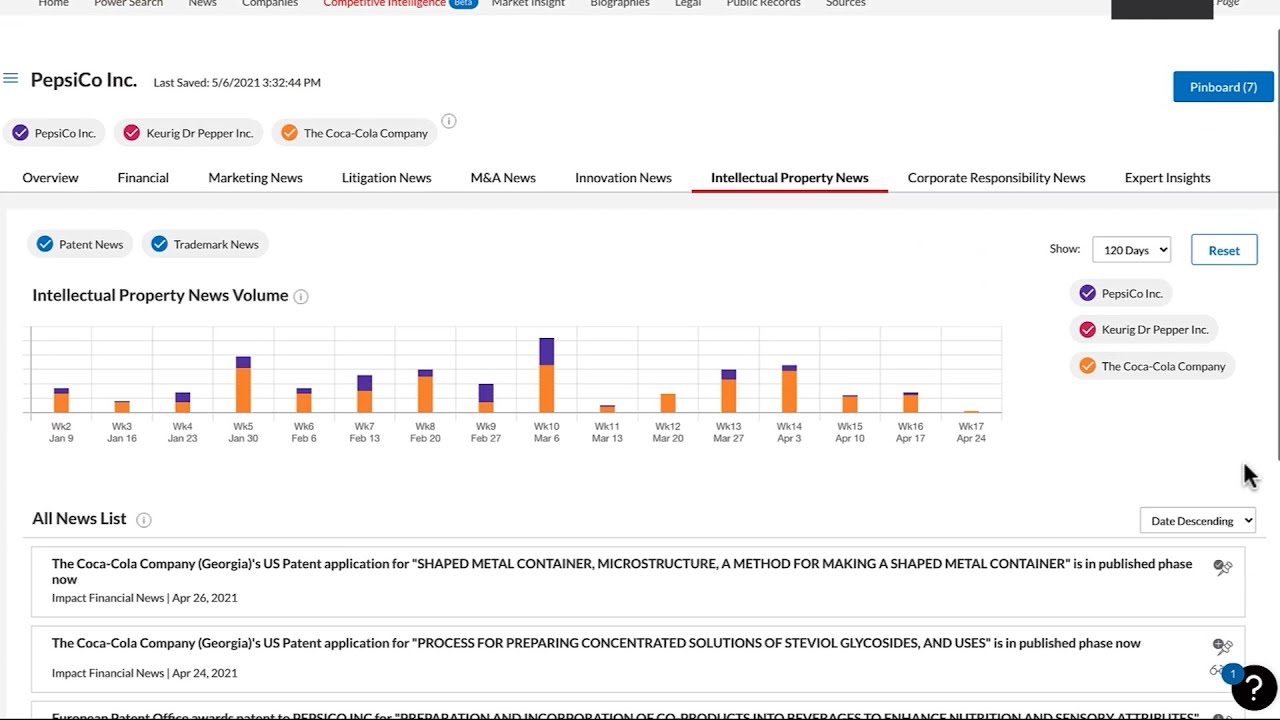Click the Wk7 Feb 13 chart bar

click(364, 394)
